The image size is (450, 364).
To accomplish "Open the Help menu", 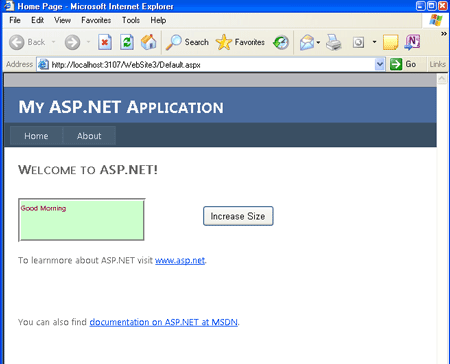I will coord(158,20).
